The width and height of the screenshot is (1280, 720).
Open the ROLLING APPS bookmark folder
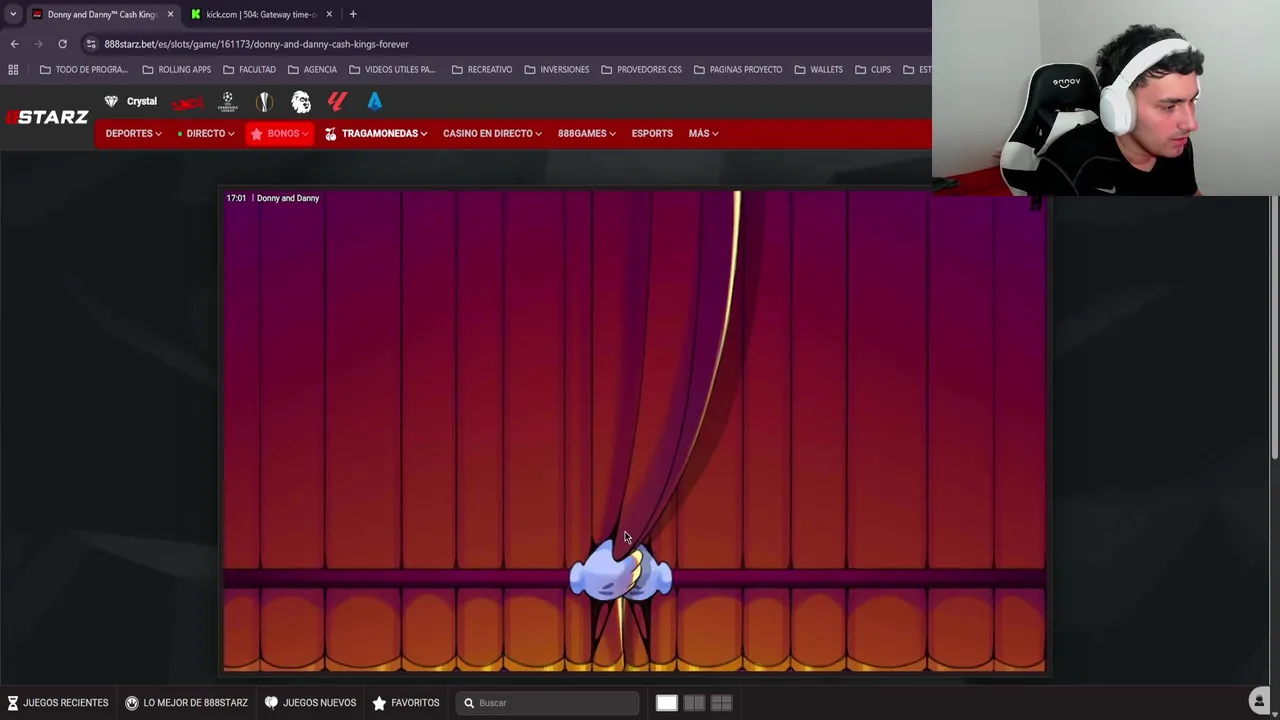[x=176, y=69]
